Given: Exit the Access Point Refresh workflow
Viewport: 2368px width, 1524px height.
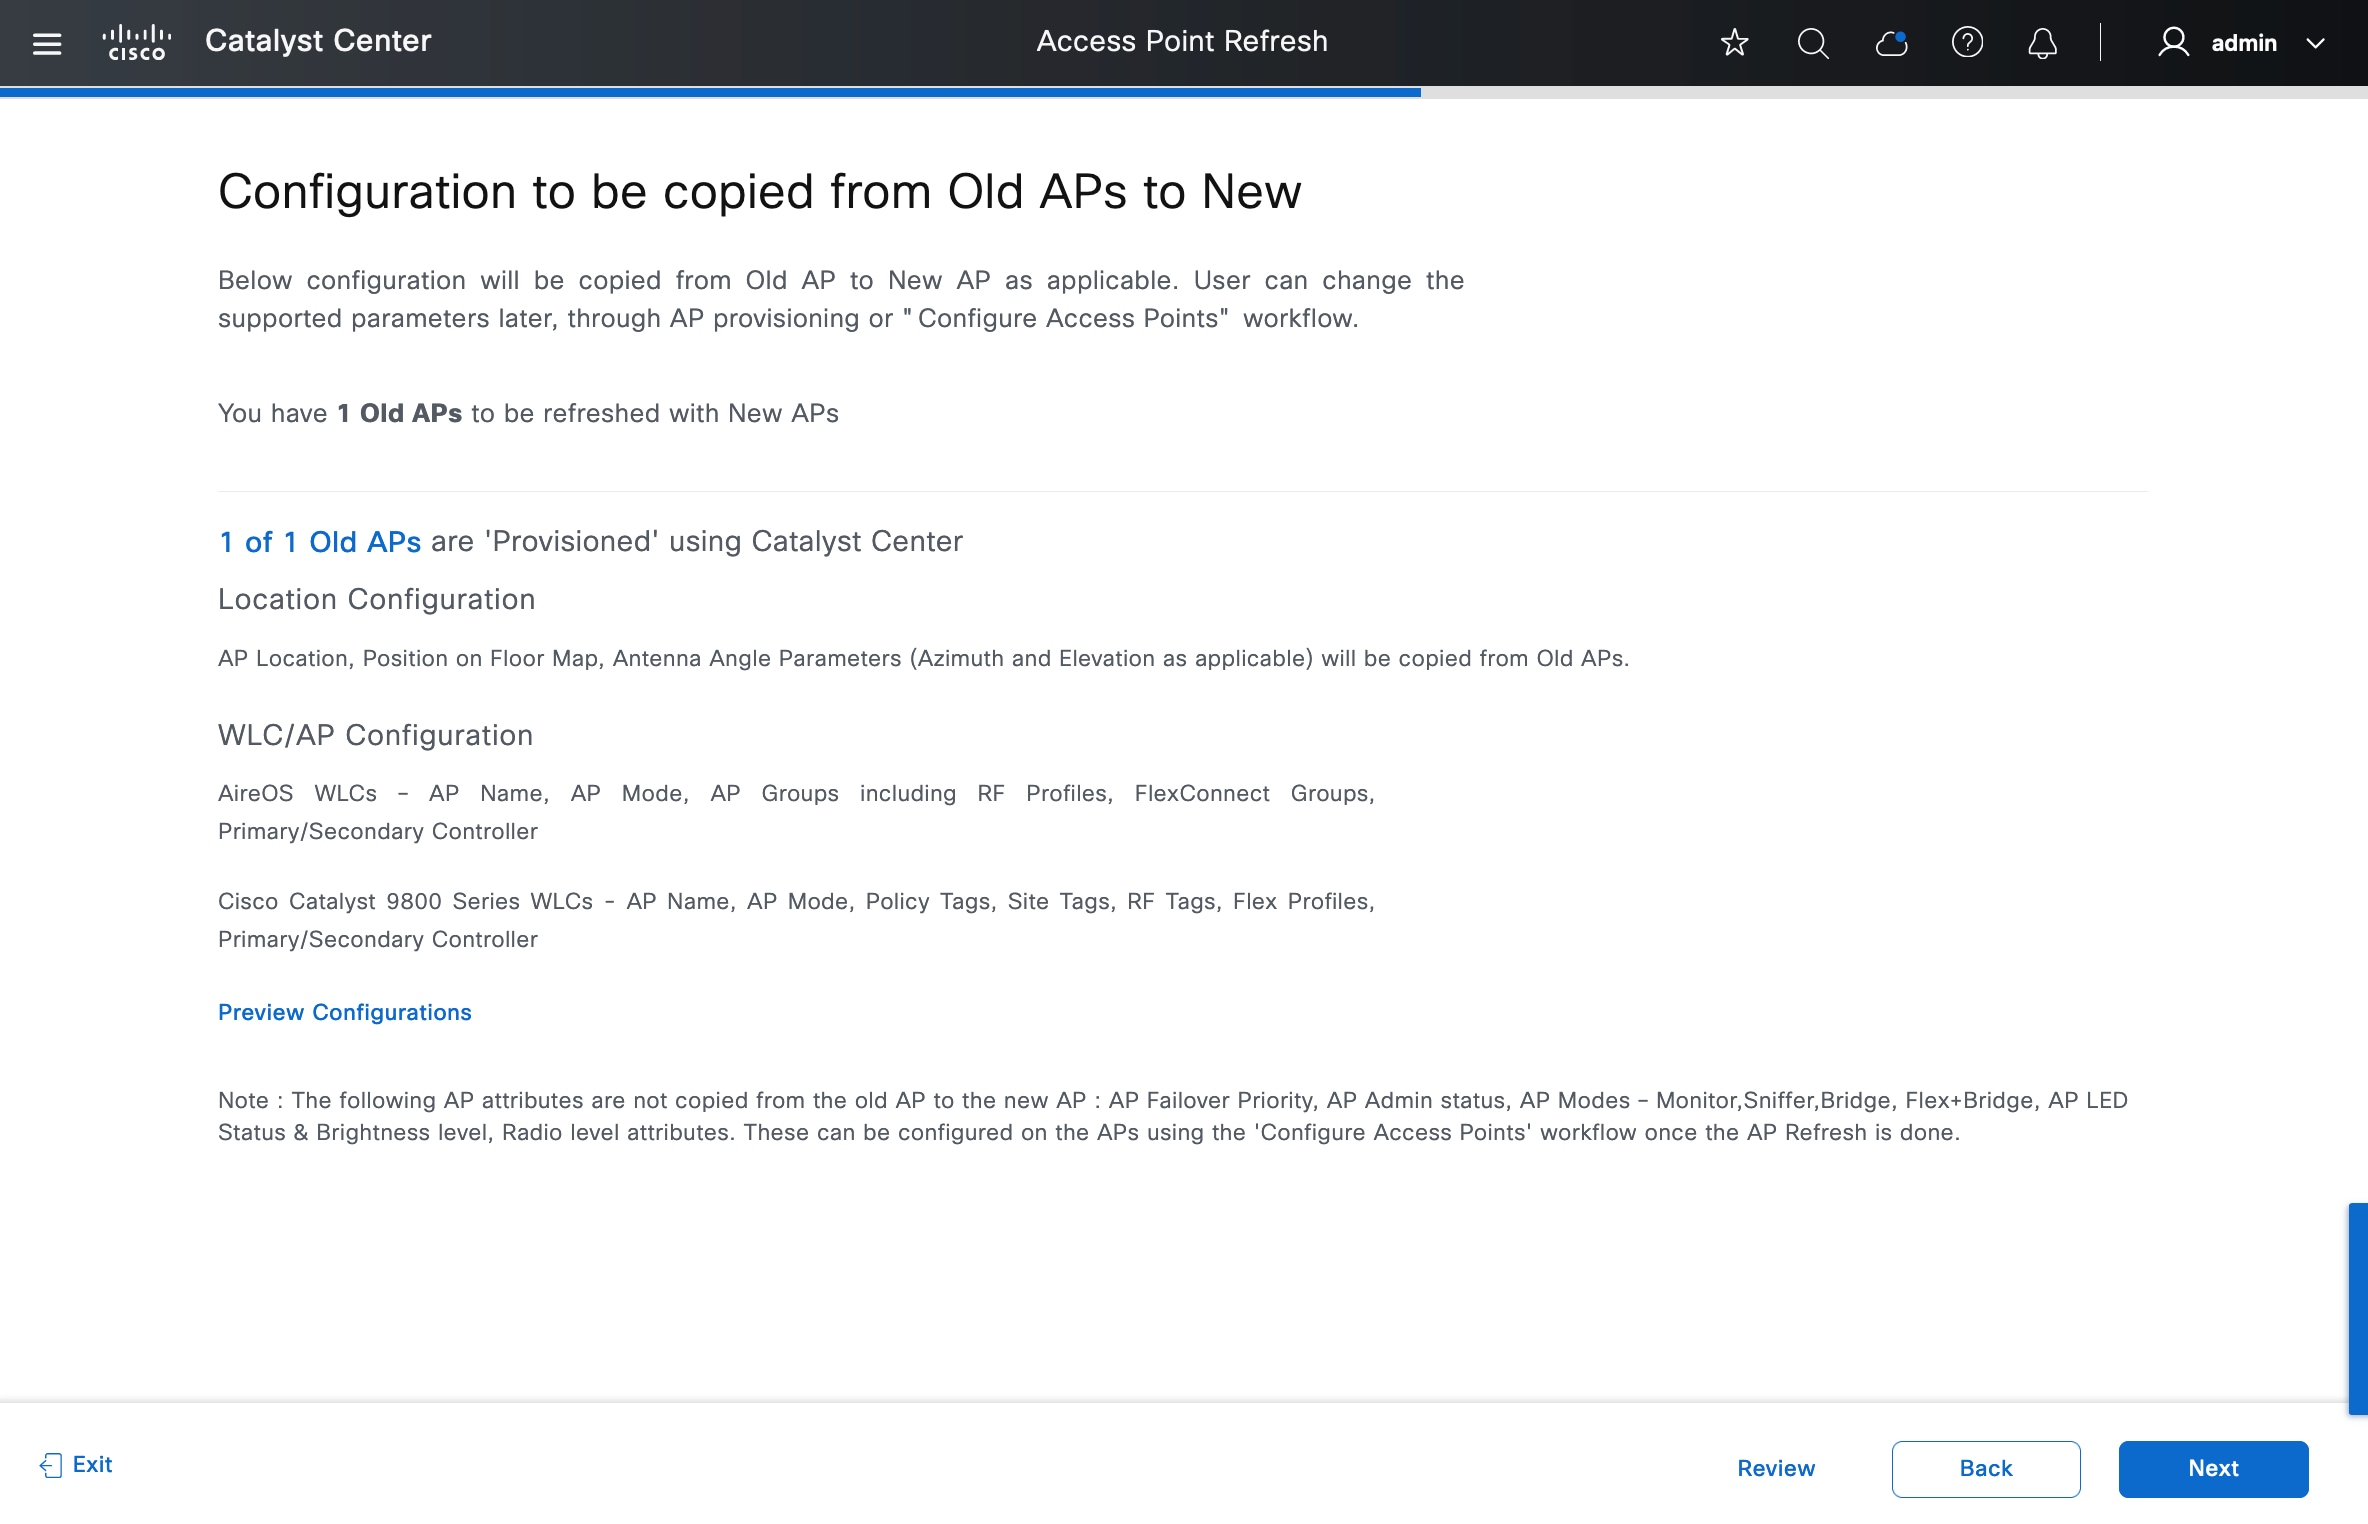Looking at the screenshot, I should point(92,1464).
